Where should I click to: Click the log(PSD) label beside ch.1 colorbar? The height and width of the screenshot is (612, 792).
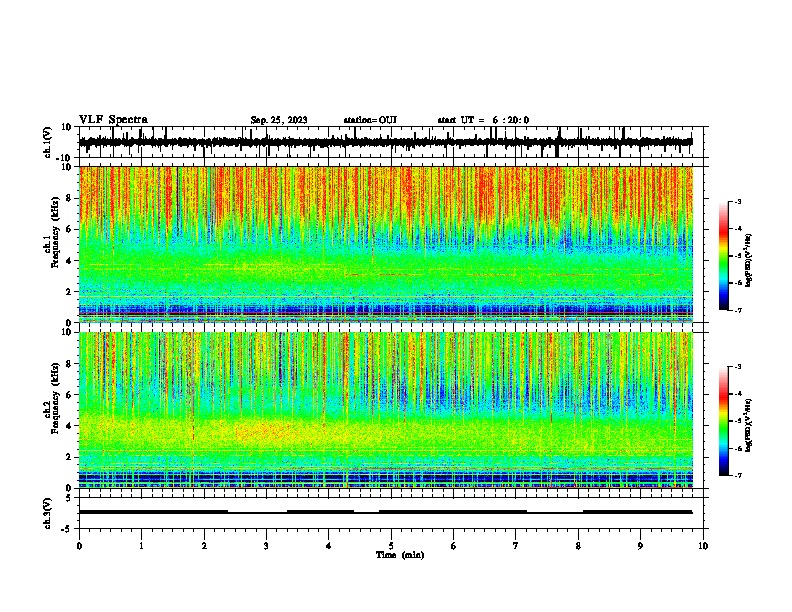(x=748, y=261)
